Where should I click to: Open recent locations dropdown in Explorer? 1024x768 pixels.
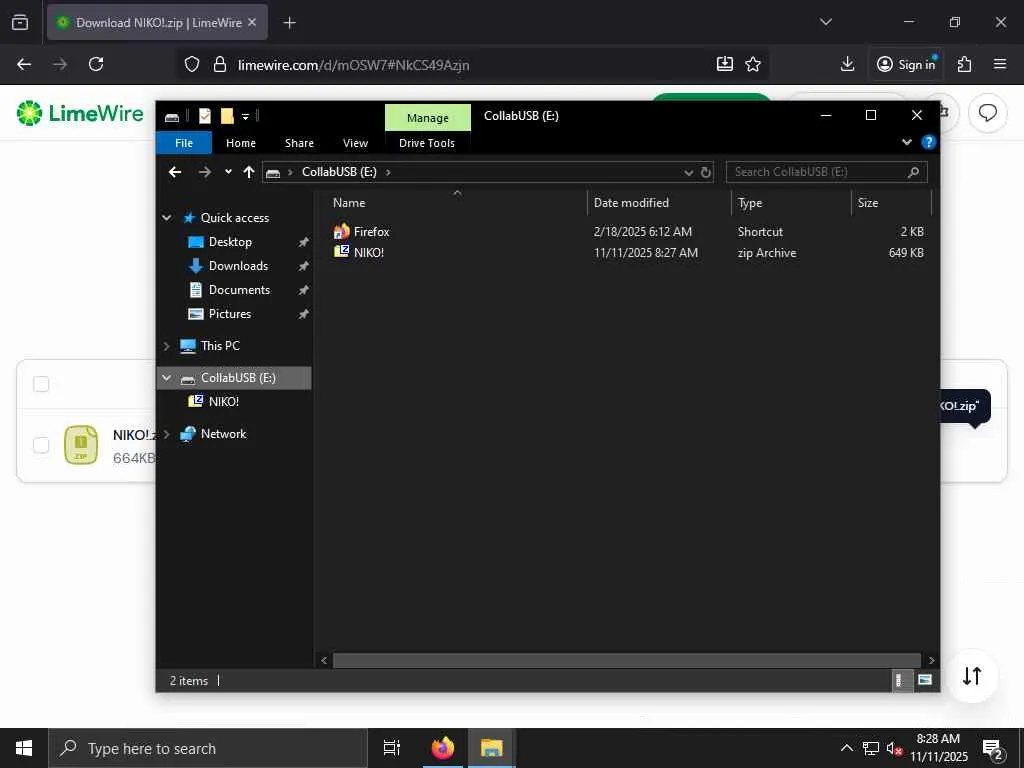pos(228,172)
